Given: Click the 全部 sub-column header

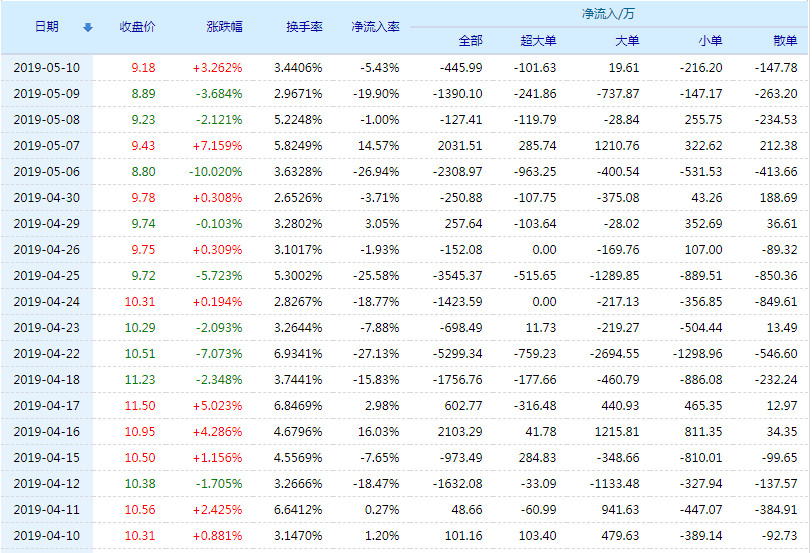Looking at the screenshot, I should 469,41.
